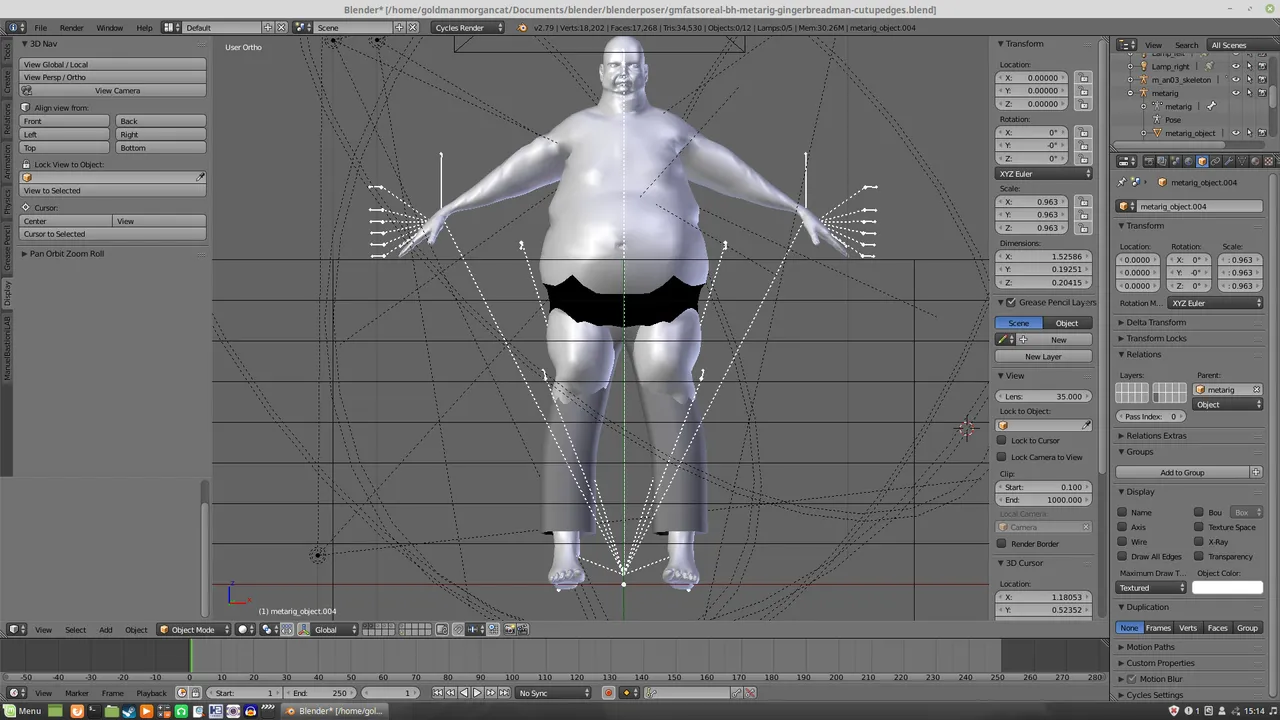Enable the X-Ray display checkbox
This screenshot has height=720, width=1280.
pos(1199,542)
